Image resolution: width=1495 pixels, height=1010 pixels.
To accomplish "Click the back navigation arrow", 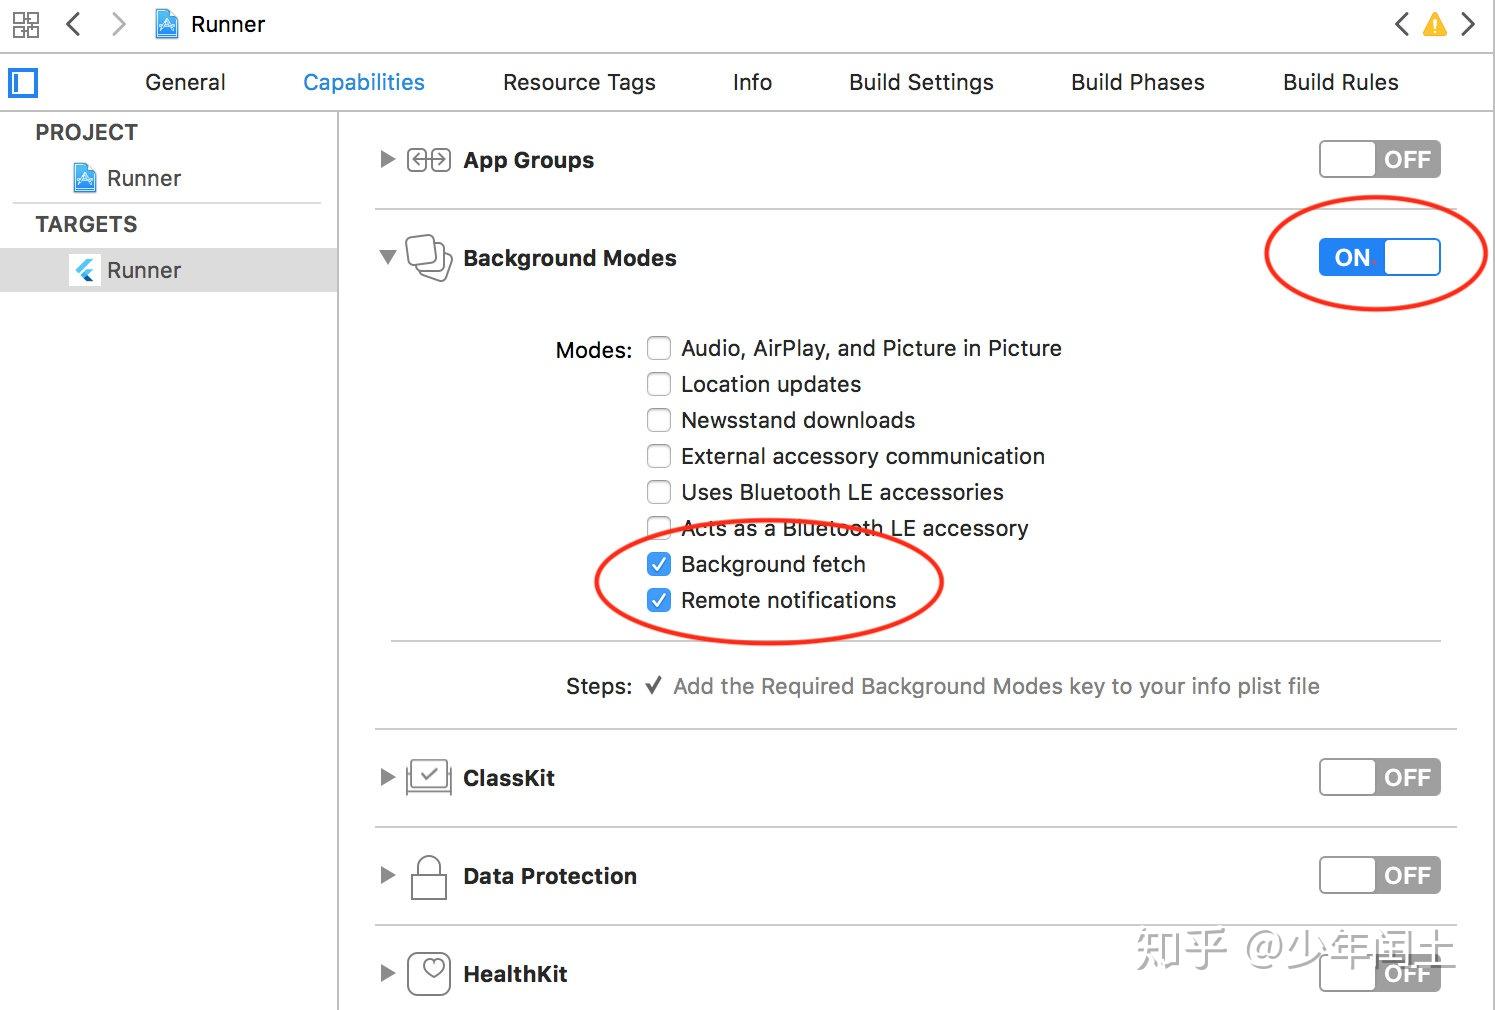I will coord(73,23).
